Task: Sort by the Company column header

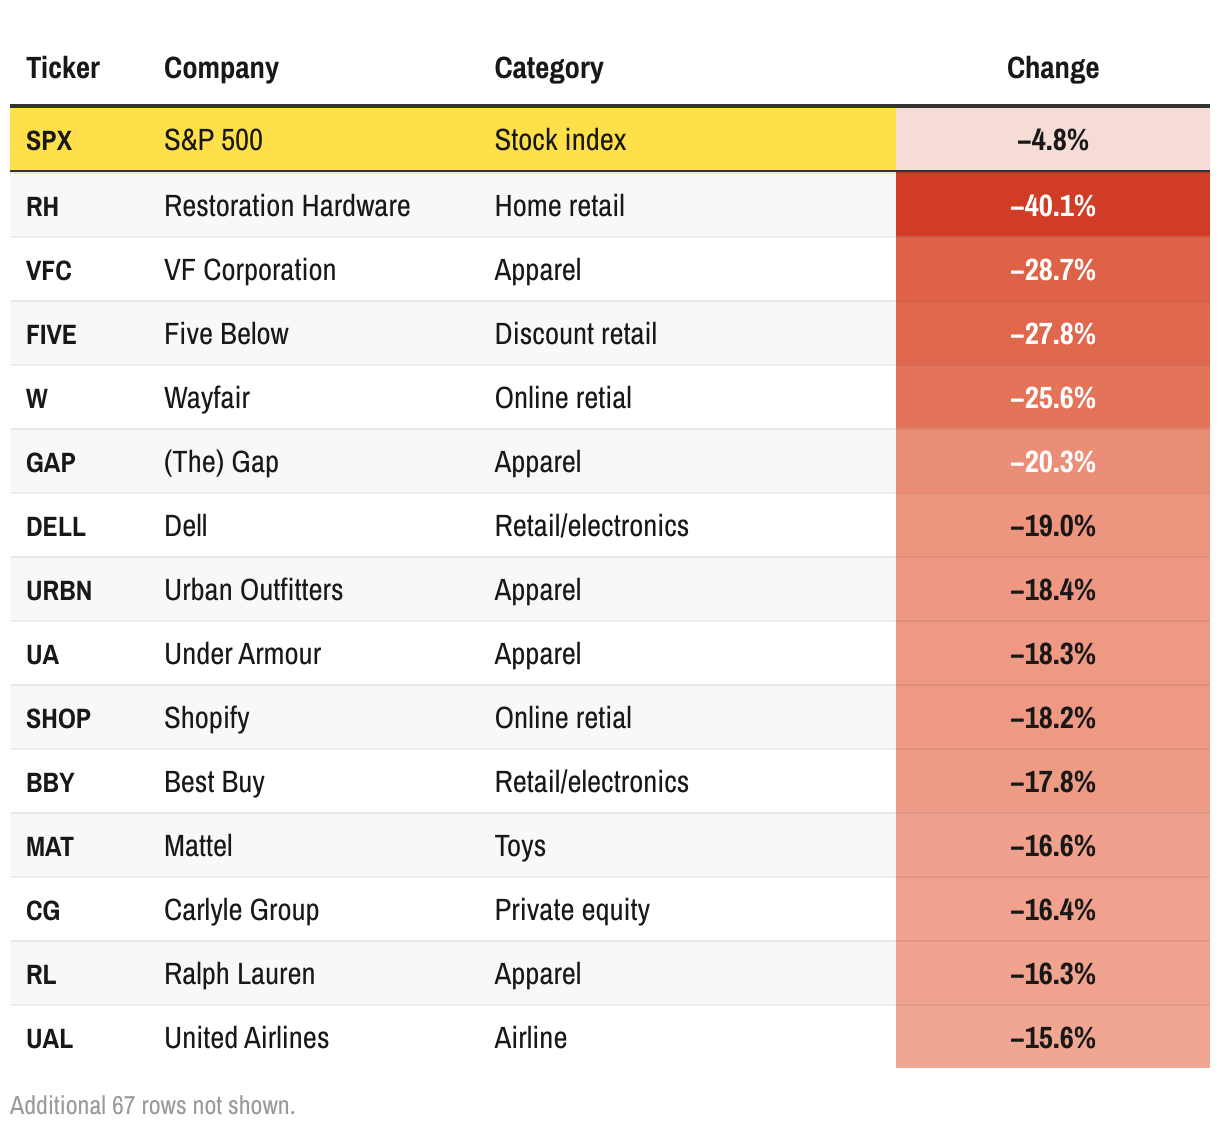Action: click(x=221, y=68)
